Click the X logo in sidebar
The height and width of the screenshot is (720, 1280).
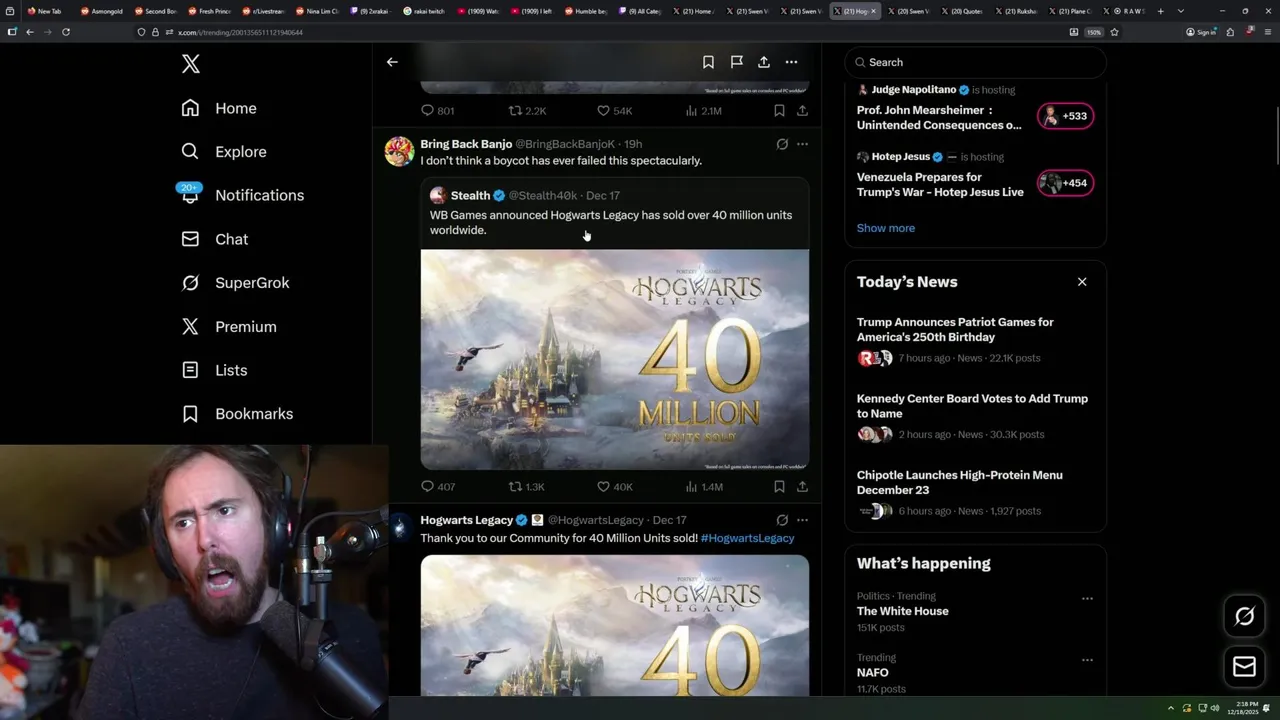click(191, 64)
